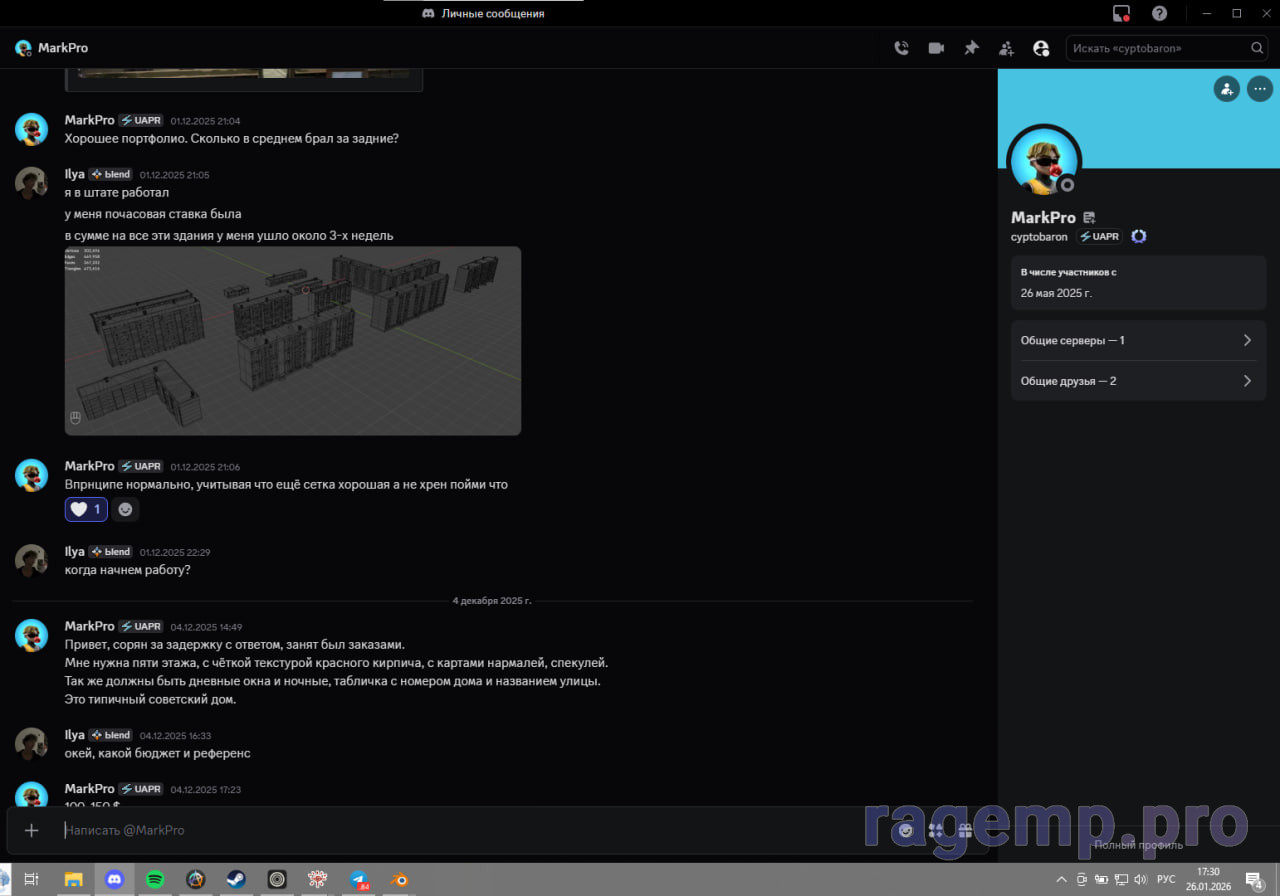This screenshot has height=896, width=1280.
Task: Start a video call
Action: (x=936, y=48)
